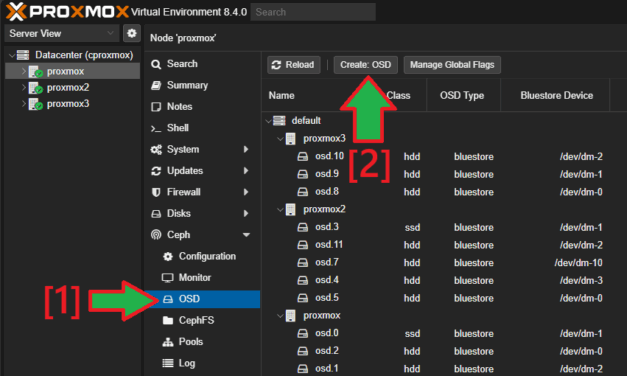
Task: Click the proxmox2 node status icon
Action: 36,88
